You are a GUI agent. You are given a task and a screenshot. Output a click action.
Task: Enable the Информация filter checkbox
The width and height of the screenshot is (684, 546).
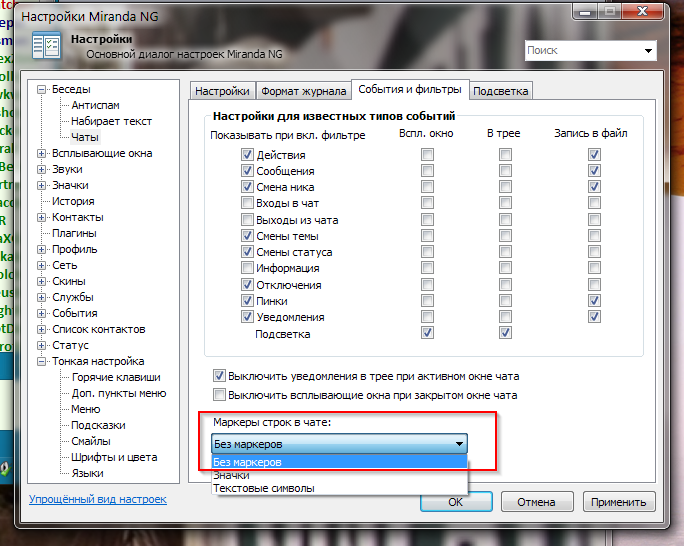(x=247, y=267)
